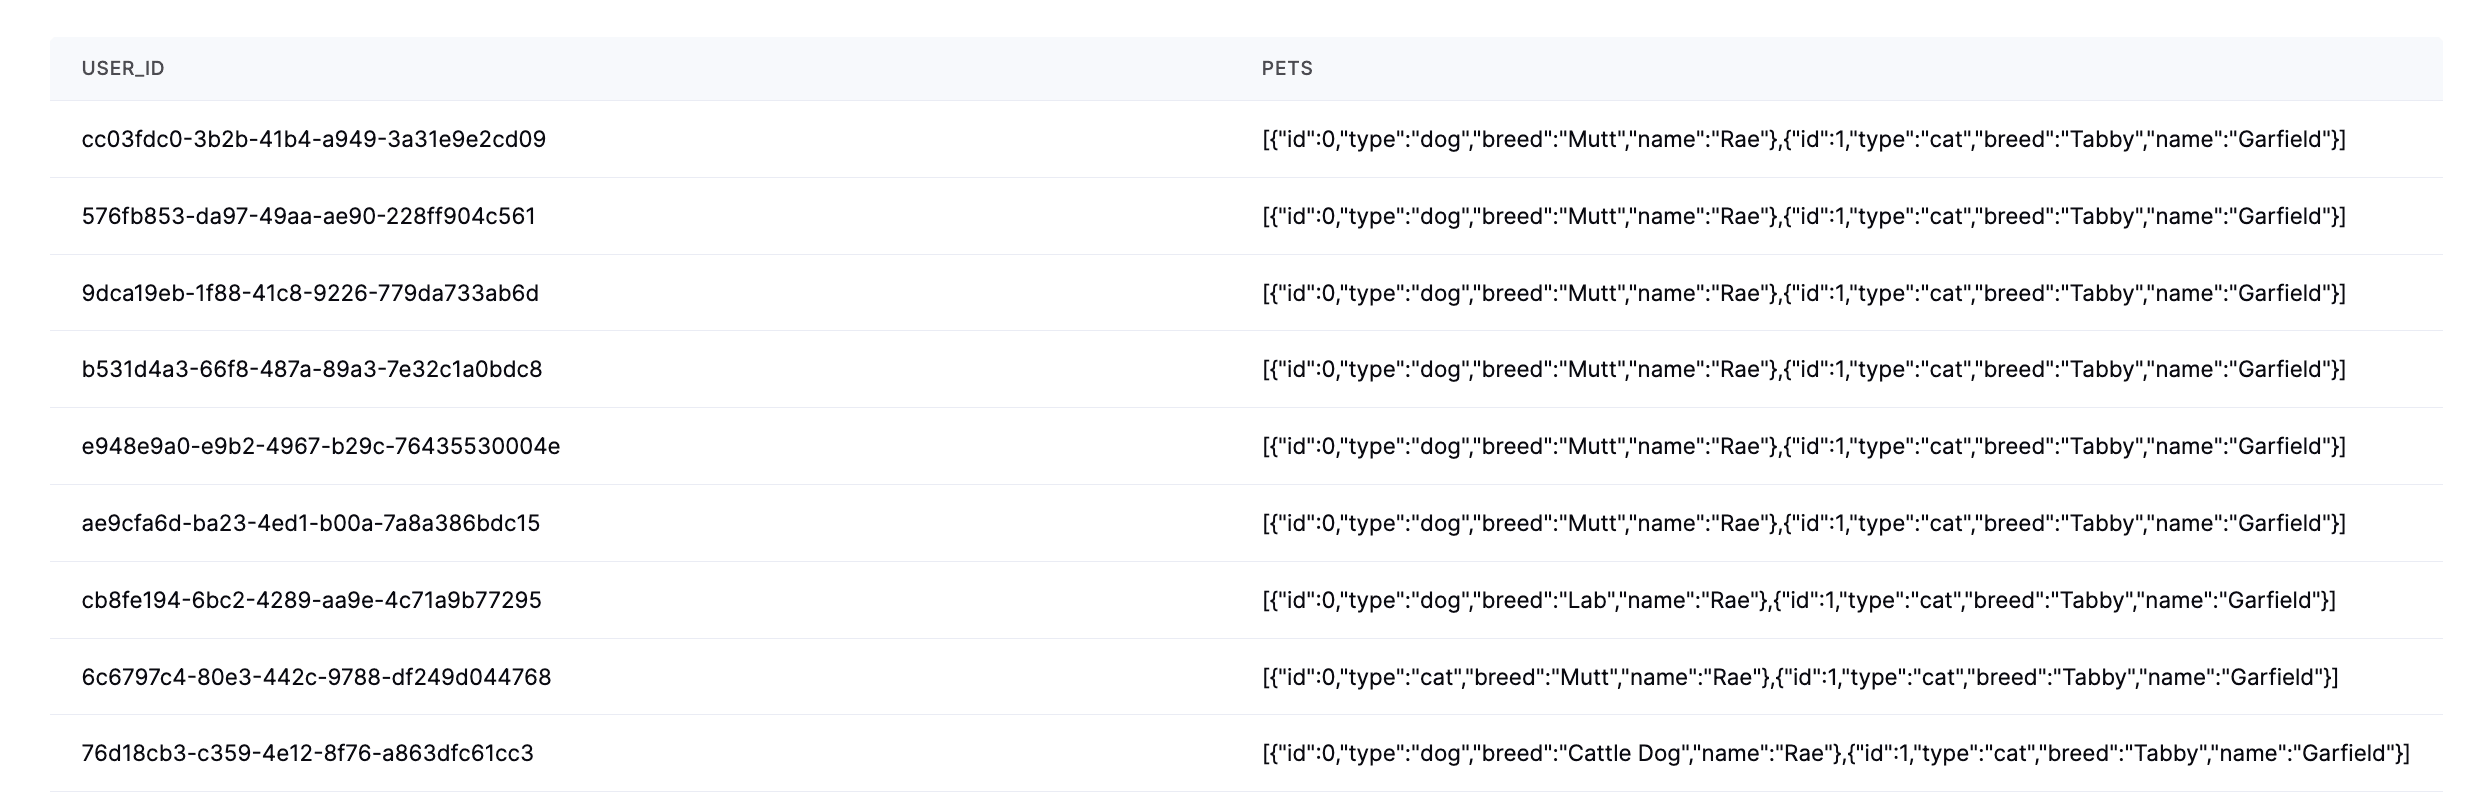Click user ID starting with cb8fe194
The width and height of the screenshot is (2470, 808).
tap(312, 600)
